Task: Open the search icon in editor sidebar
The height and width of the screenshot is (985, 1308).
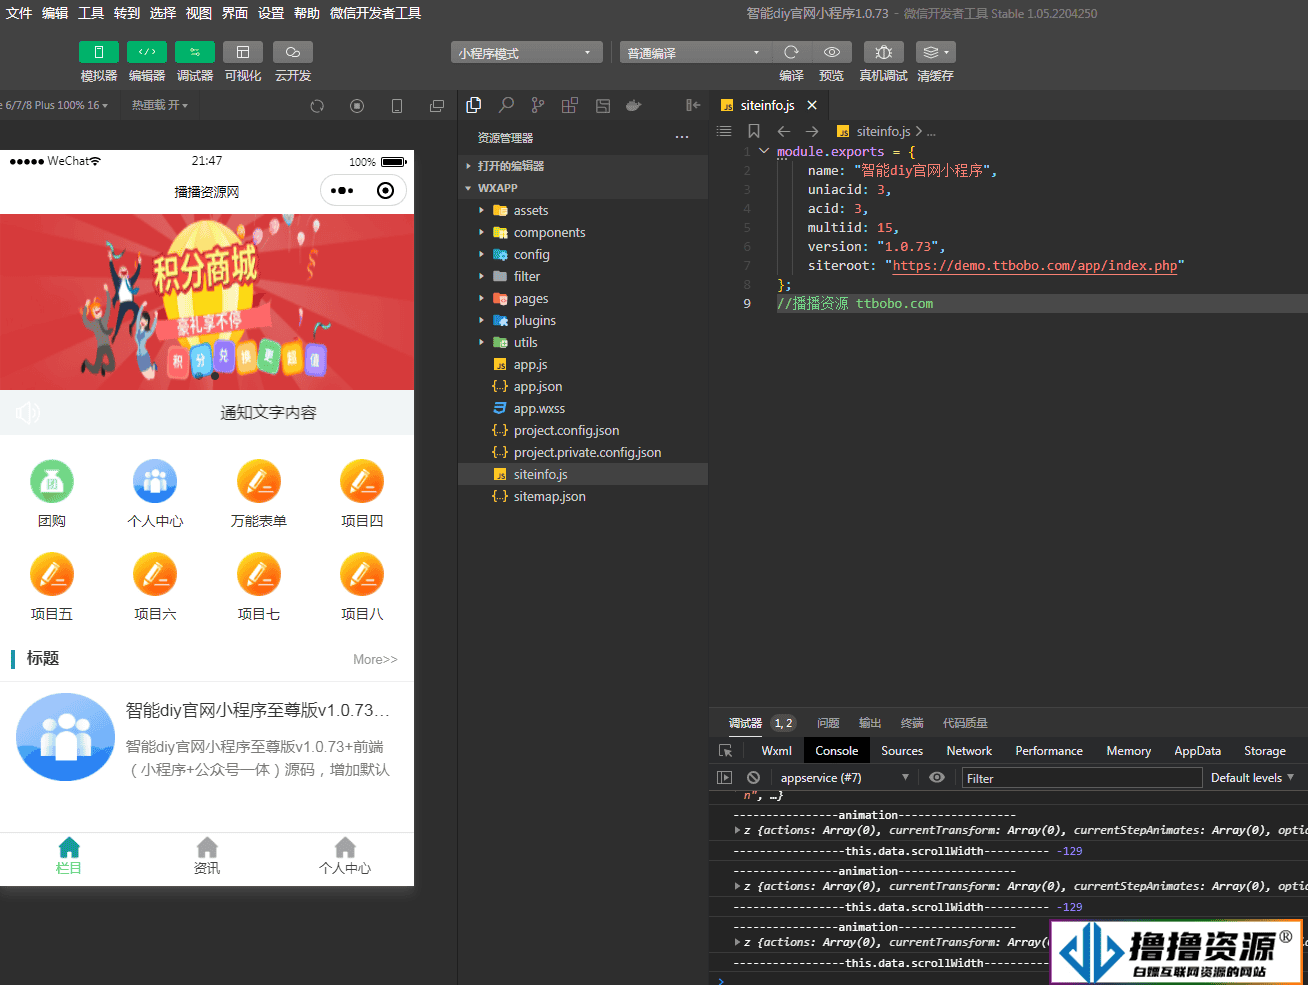Action: [x=506, y=105]
